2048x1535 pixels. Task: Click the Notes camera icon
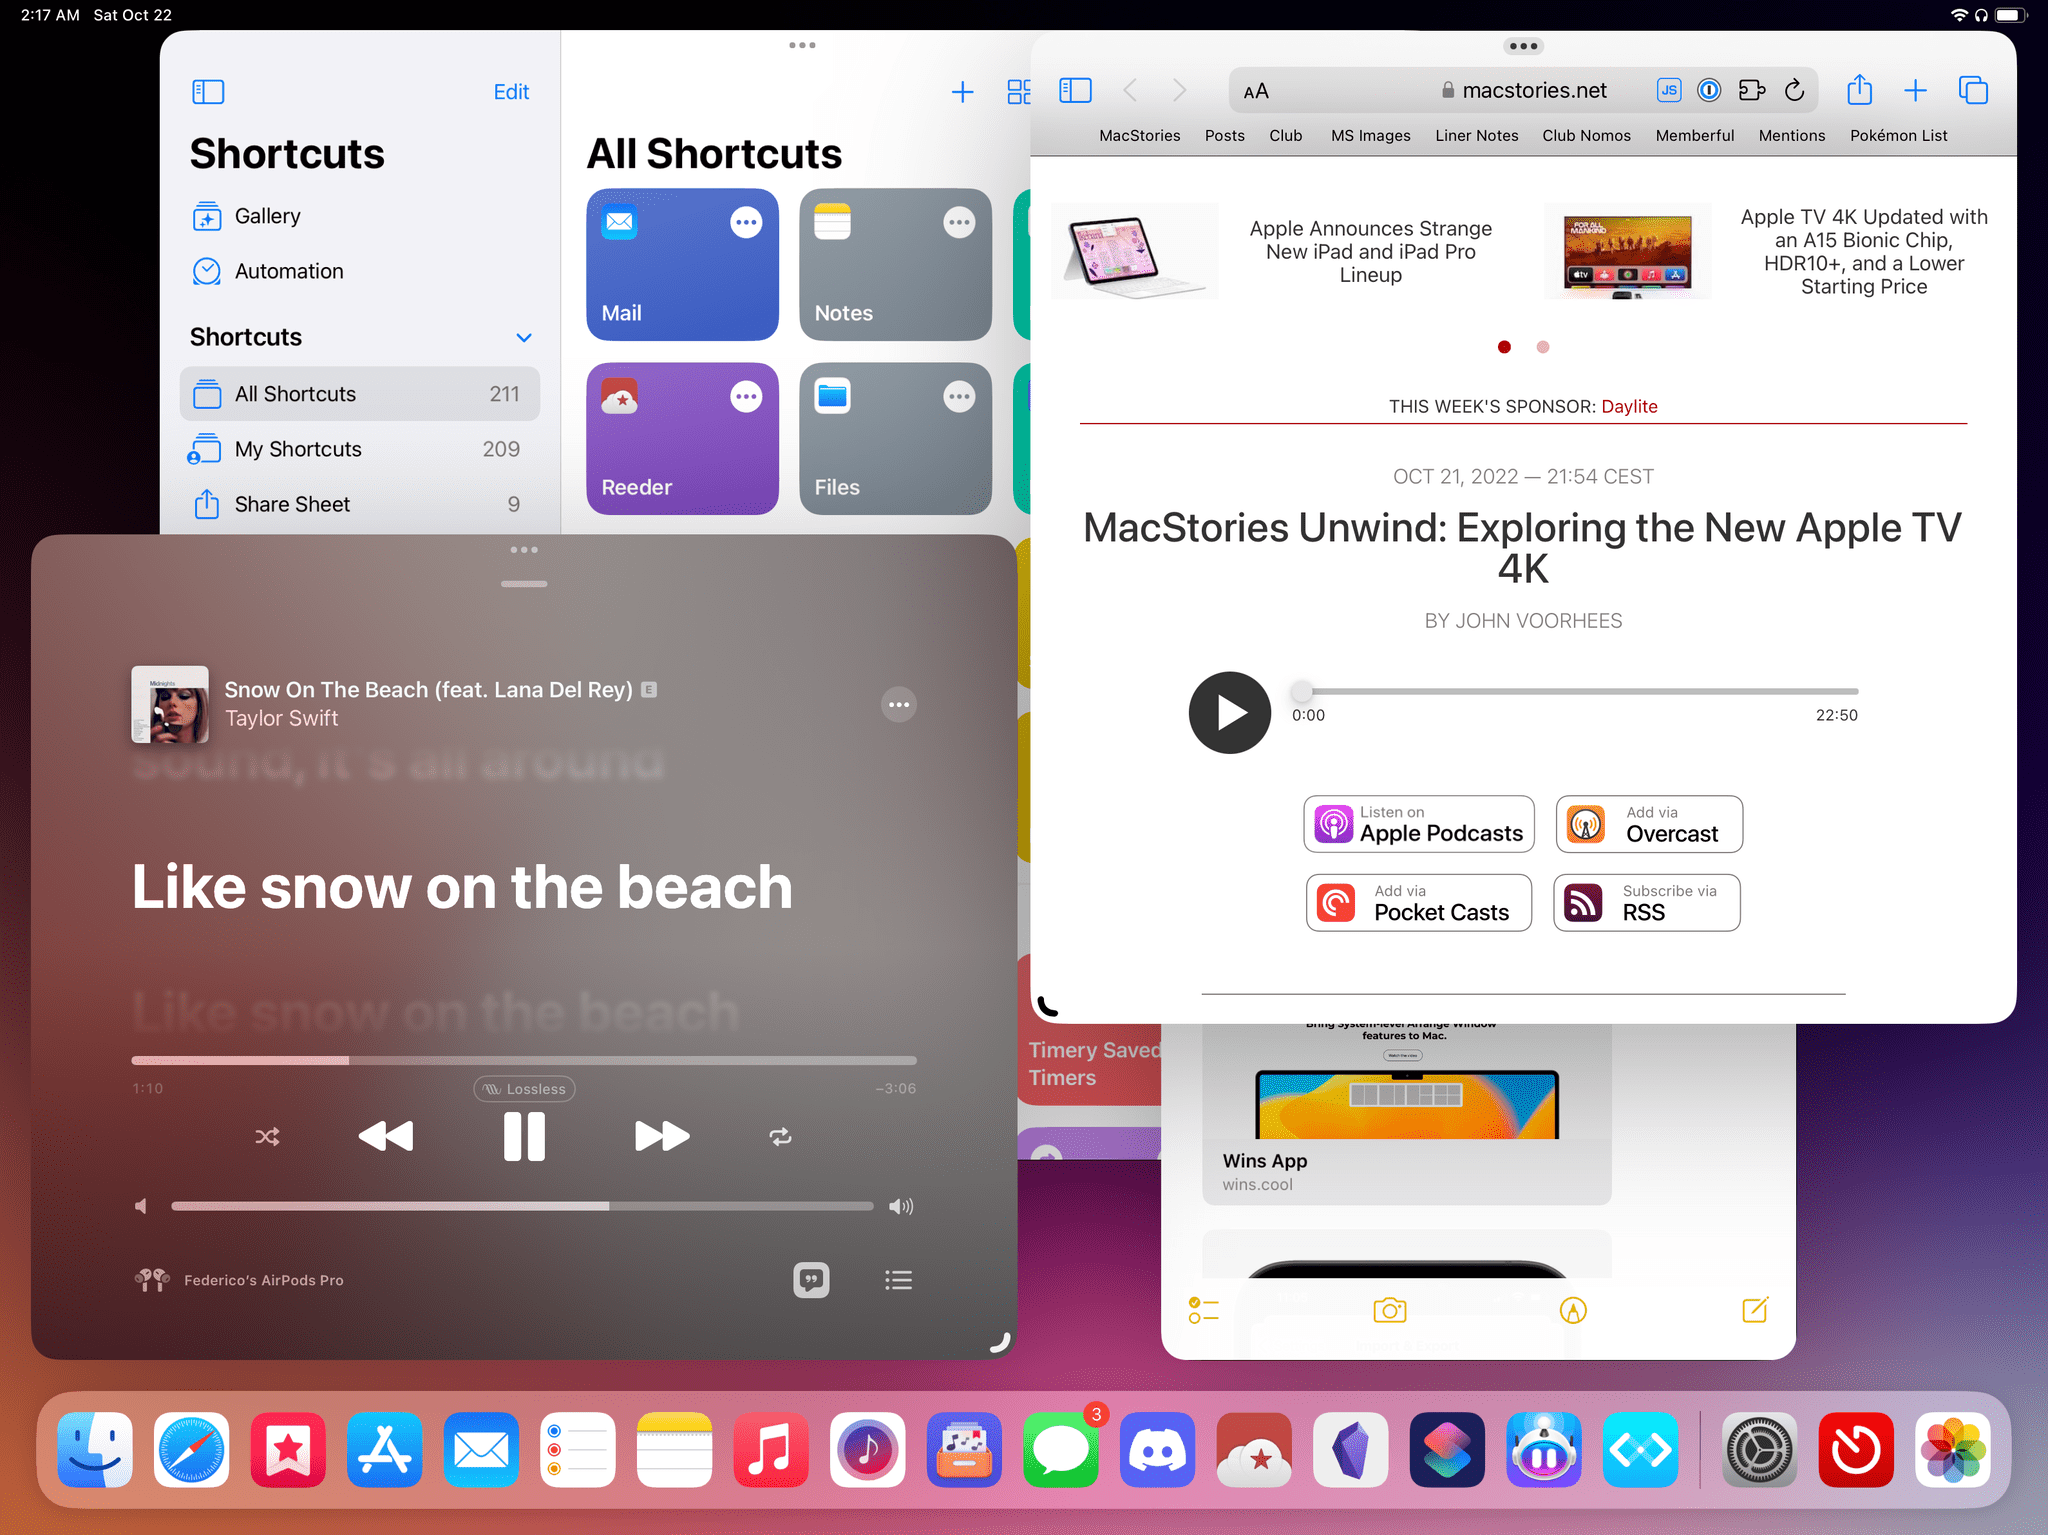1389,1310
